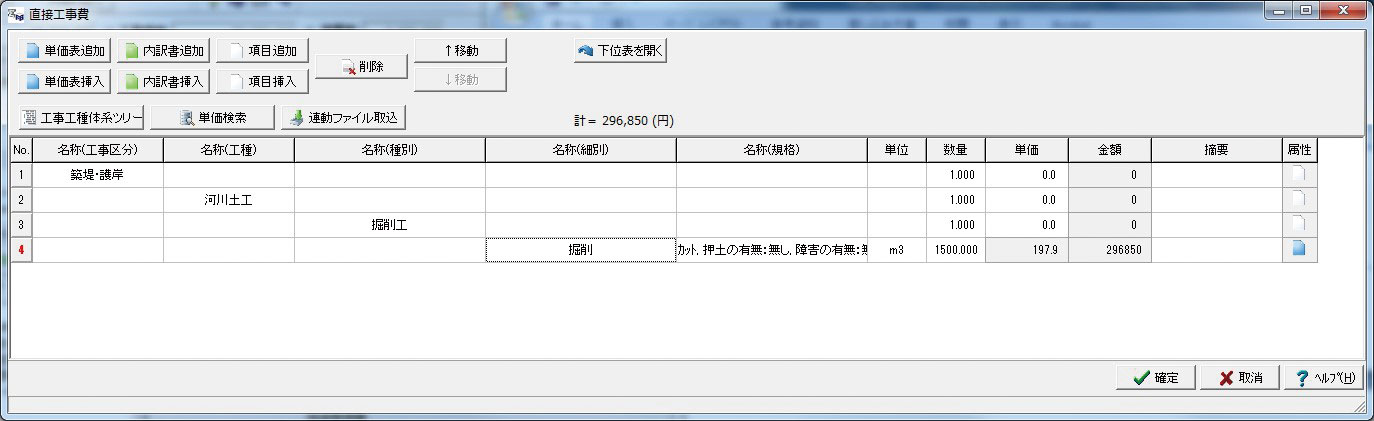The image size is (1374, 421).
Task: Click the disabled ↓移動 button
Action: pyautogui.click(x=460, y=80)
